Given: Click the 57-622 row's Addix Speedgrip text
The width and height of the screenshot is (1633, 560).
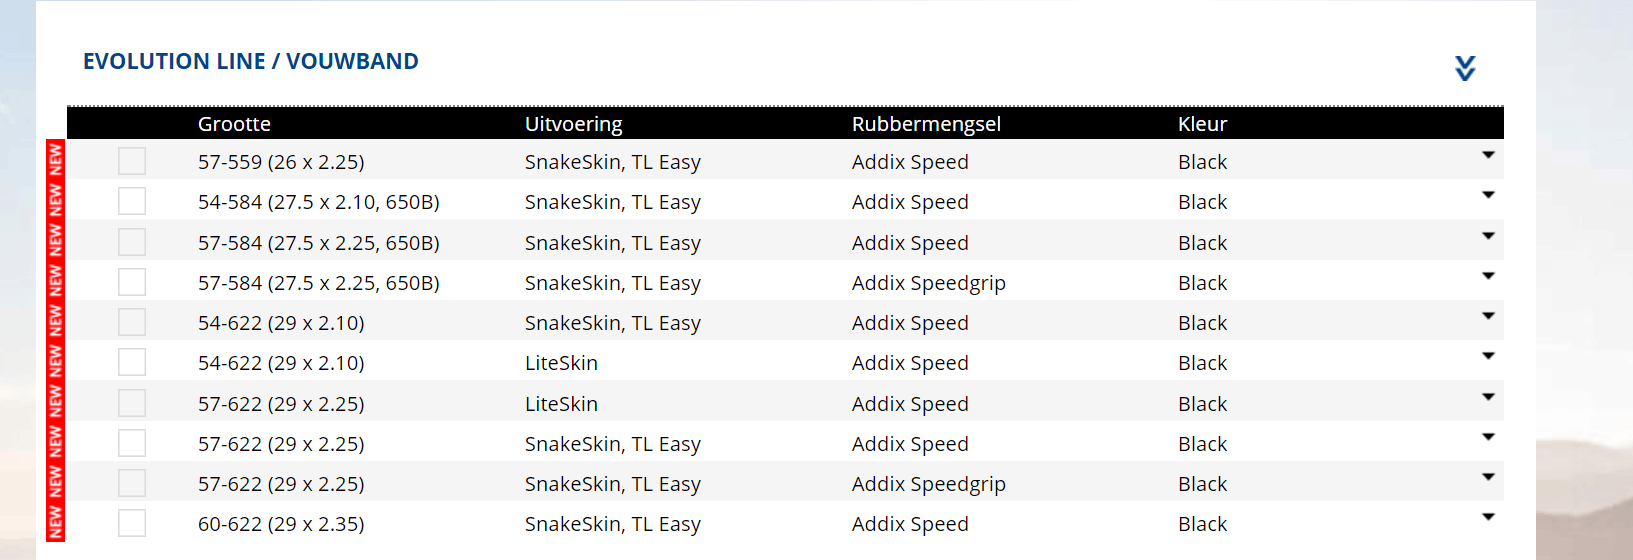Looking at the screenshot, I should [x=928, y=484].
